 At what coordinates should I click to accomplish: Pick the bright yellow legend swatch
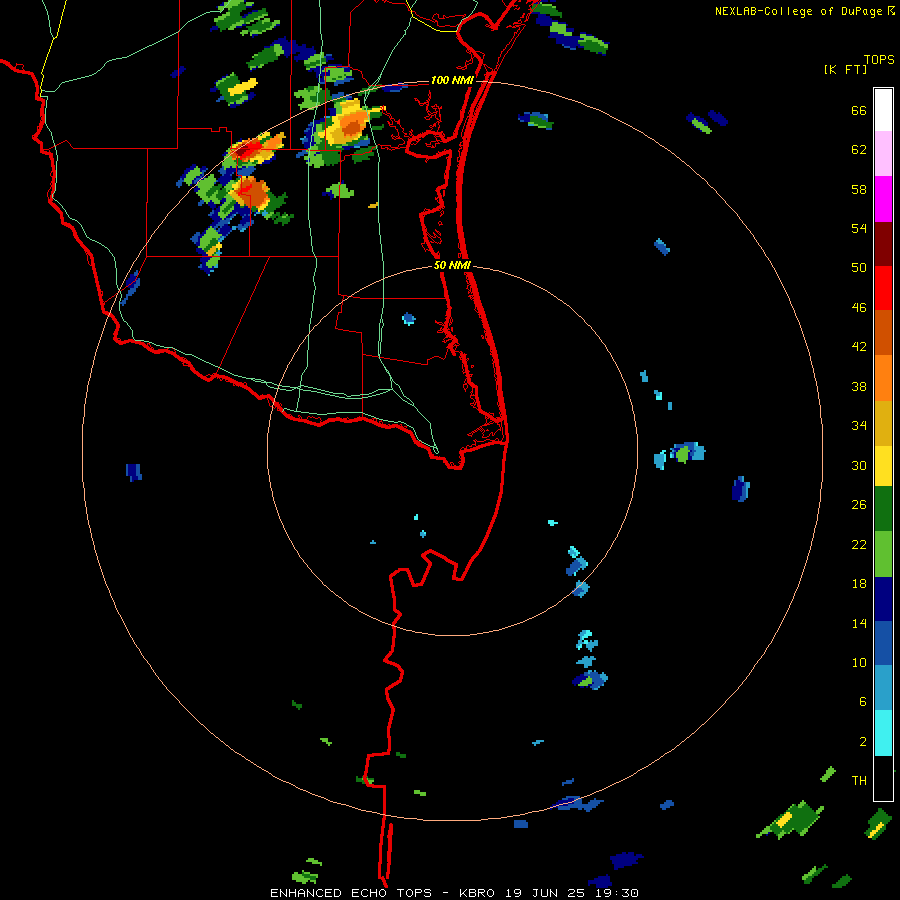point(883,466)
